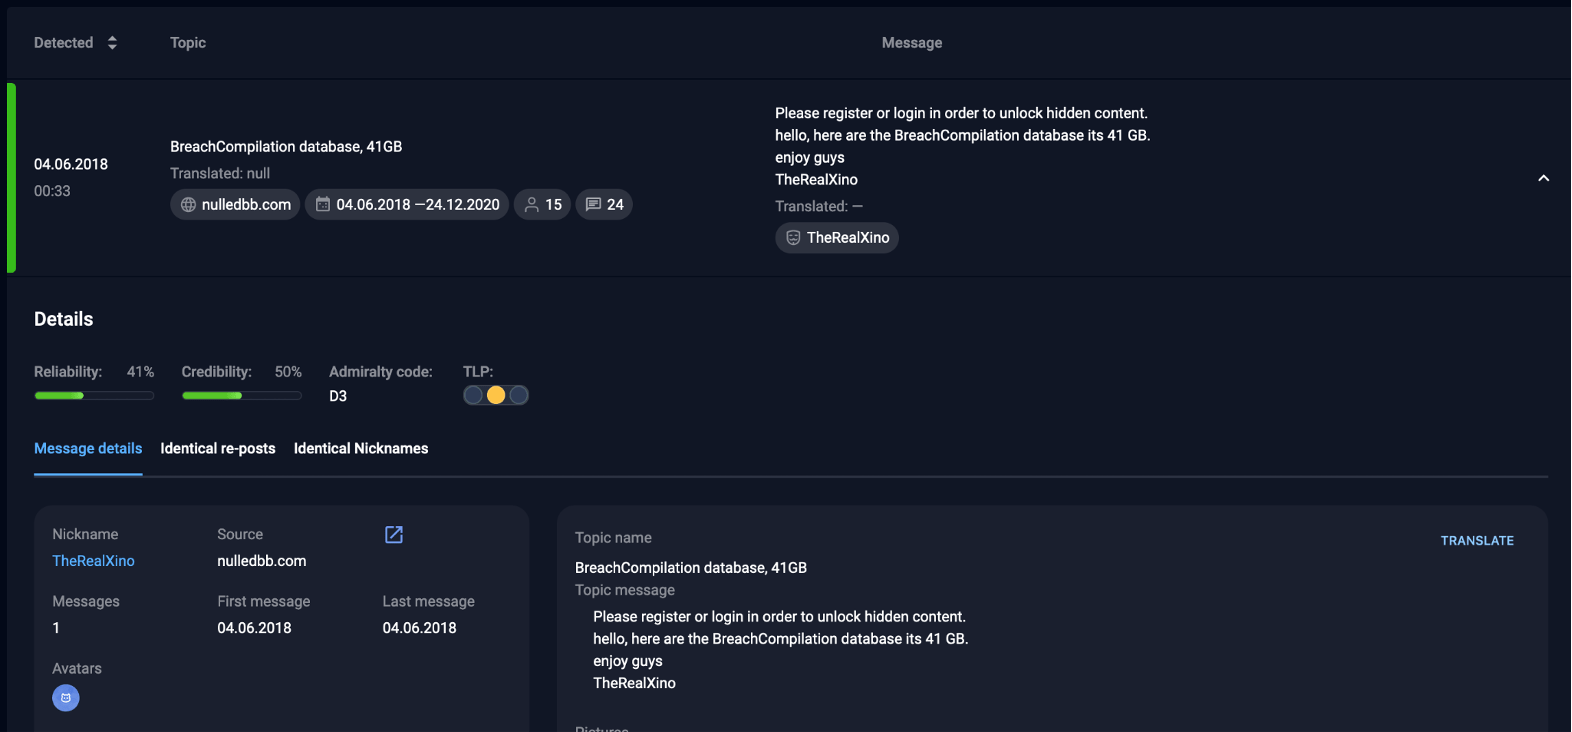Collapse the message row with chevron
The width and height of the screenshot is (1572, 732).
(1543, 178)
